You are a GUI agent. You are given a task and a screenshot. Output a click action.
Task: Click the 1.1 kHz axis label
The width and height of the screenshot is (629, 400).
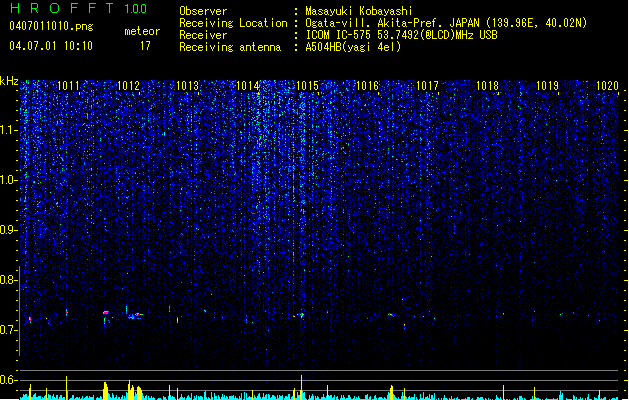(8, 130)
